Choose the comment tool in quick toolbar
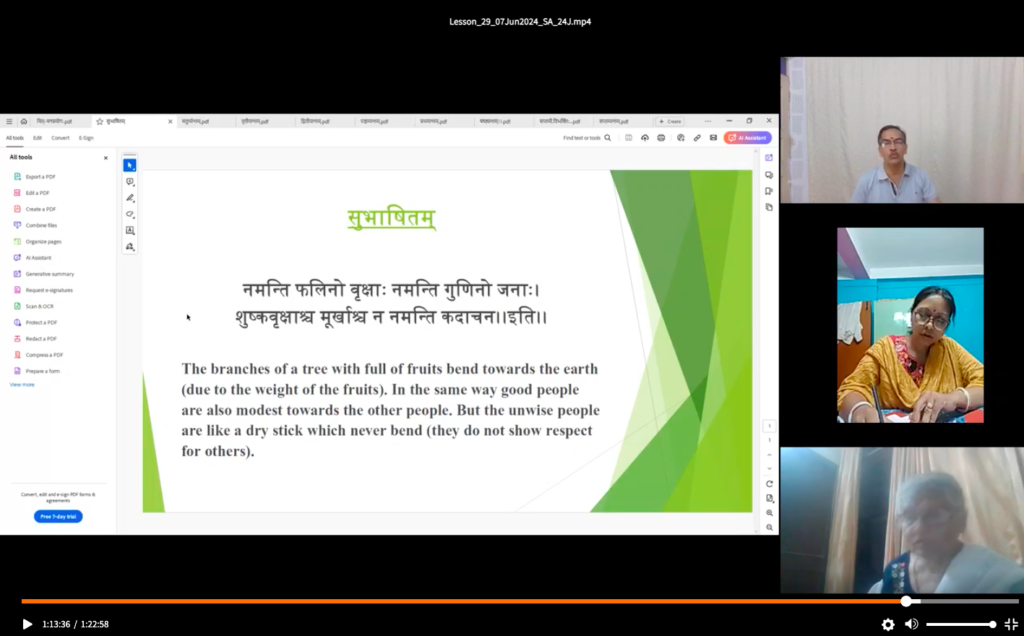The width and height of the screenshot is (1024, 636). [130, 182]
